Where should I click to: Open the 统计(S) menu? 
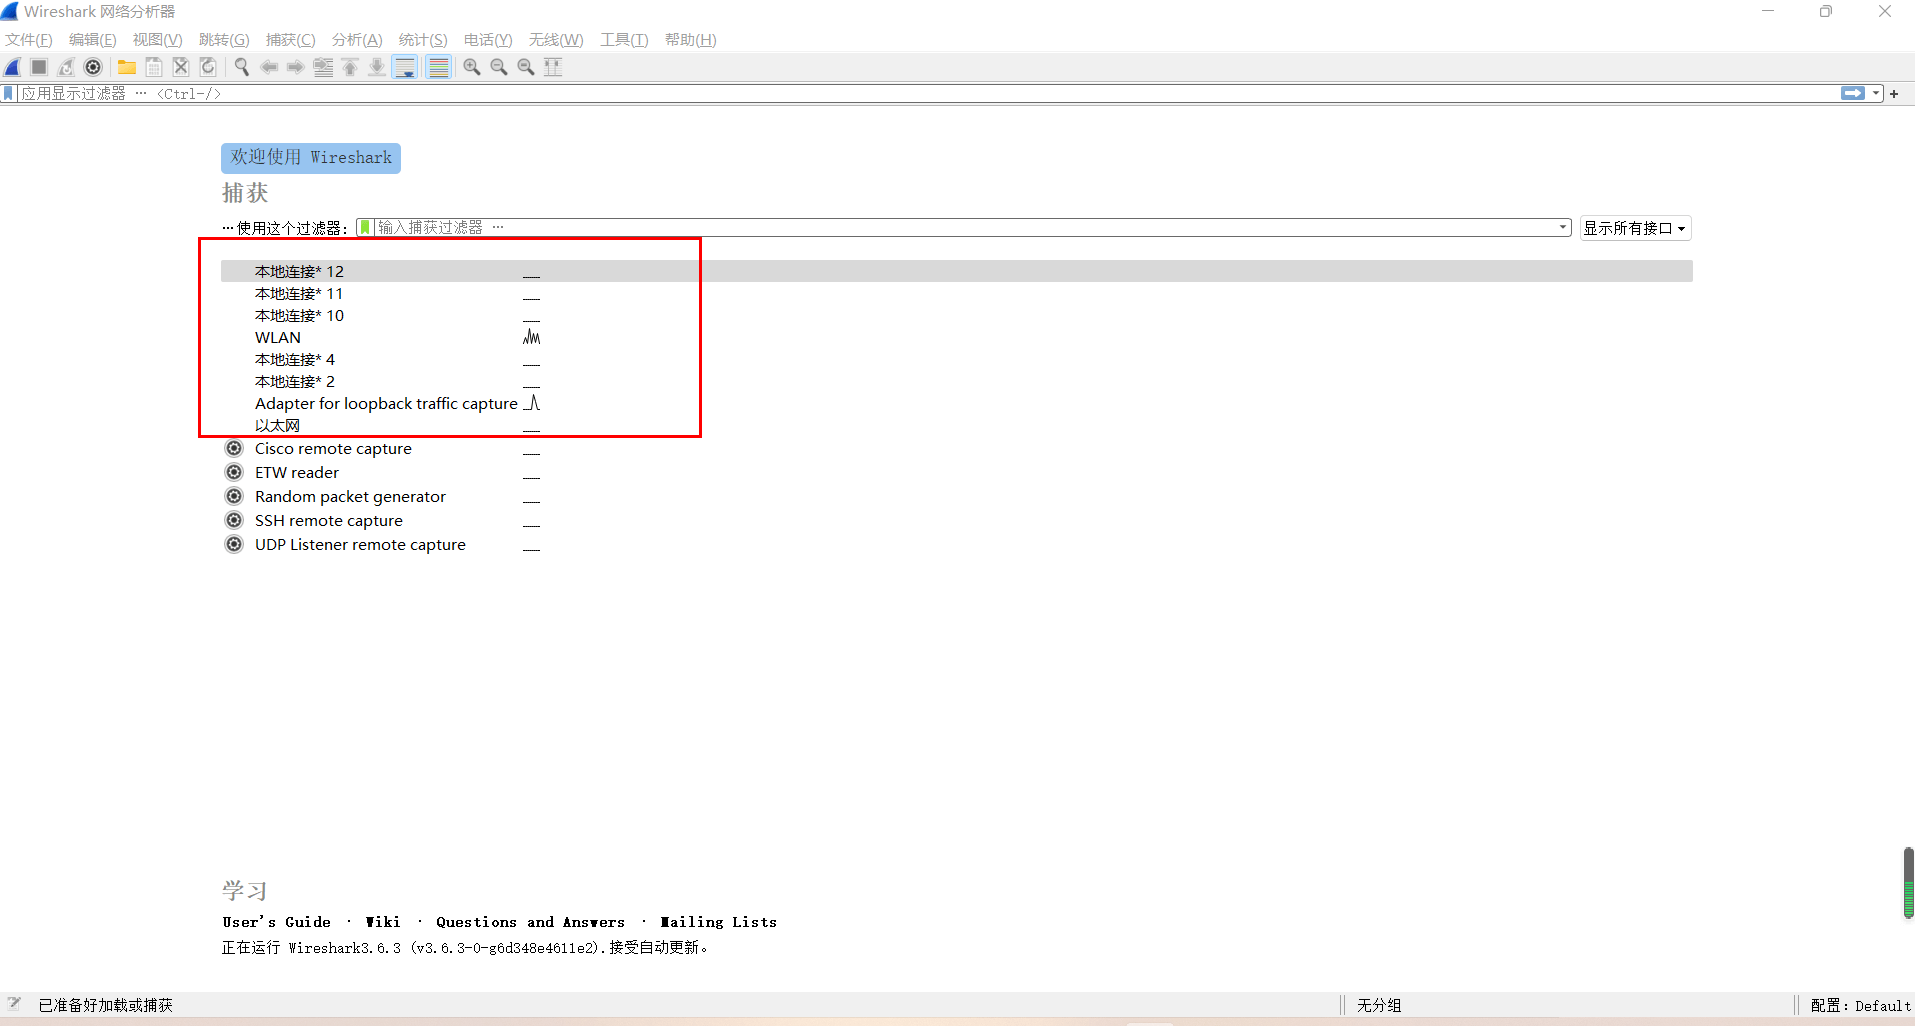[x=423, y=40]
